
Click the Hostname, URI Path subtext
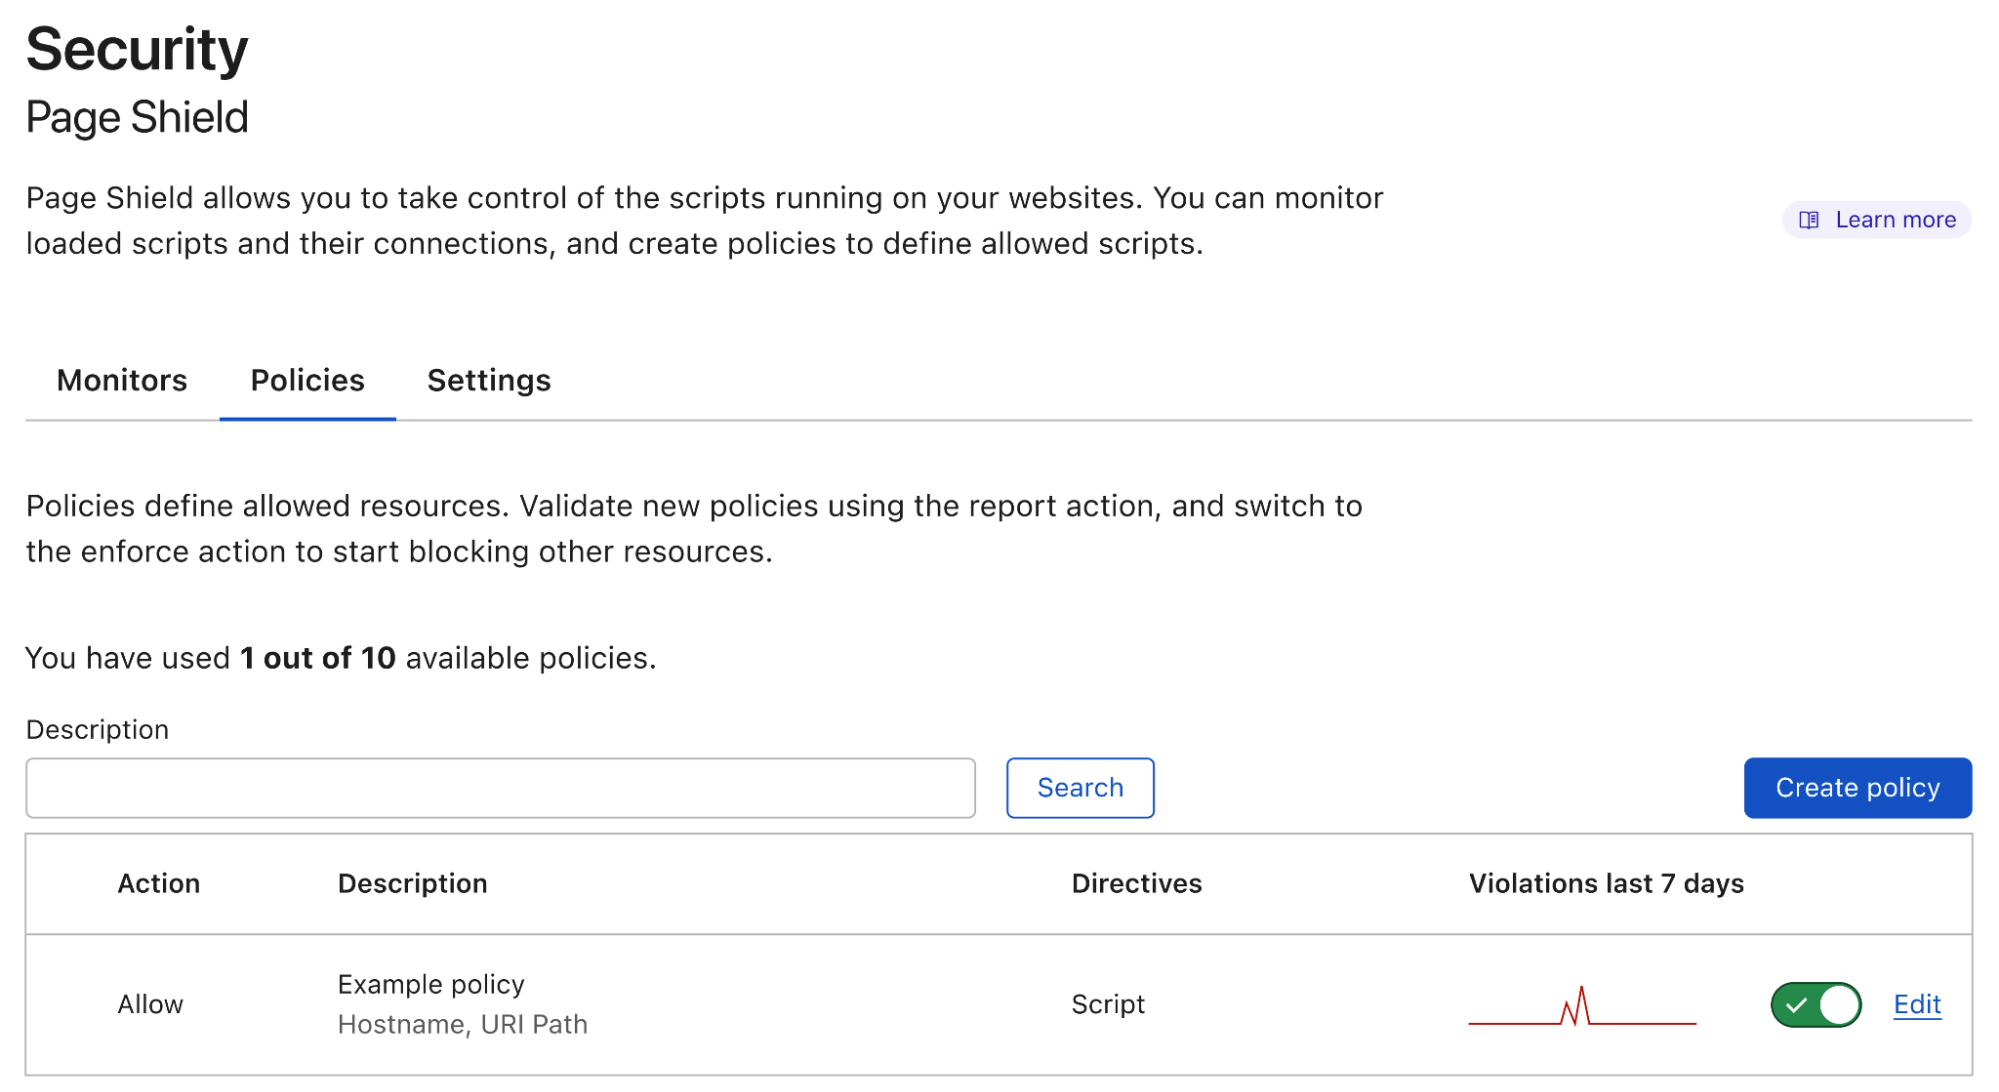point(462,1025)
